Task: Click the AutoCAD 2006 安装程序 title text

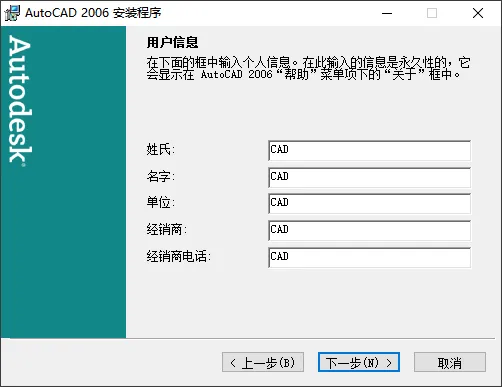Action: coord(93,13)
